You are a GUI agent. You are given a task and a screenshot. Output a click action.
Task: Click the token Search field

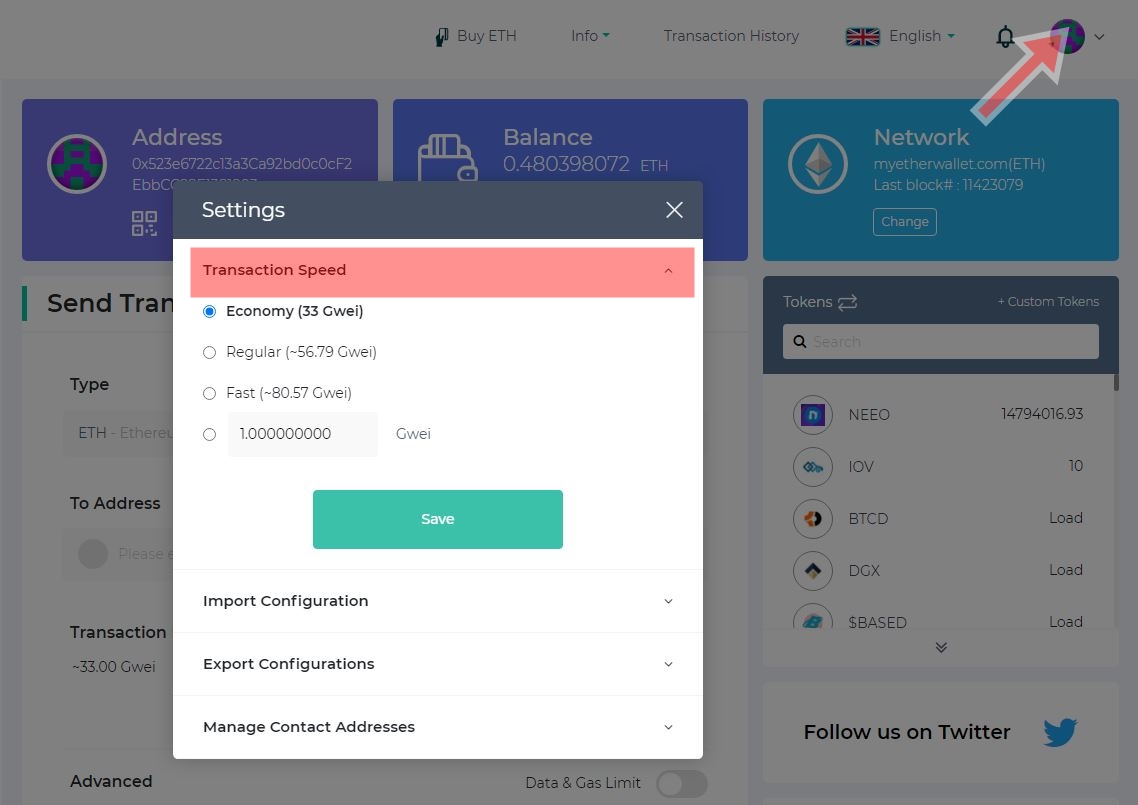[941, 341]
